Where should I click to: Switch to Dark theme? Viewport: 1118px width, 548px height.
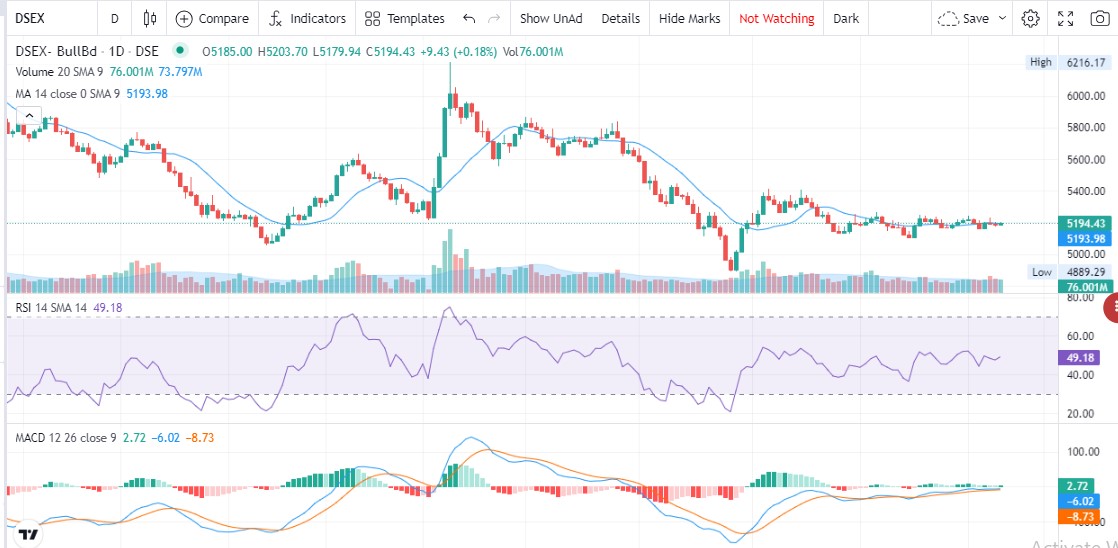846,19
